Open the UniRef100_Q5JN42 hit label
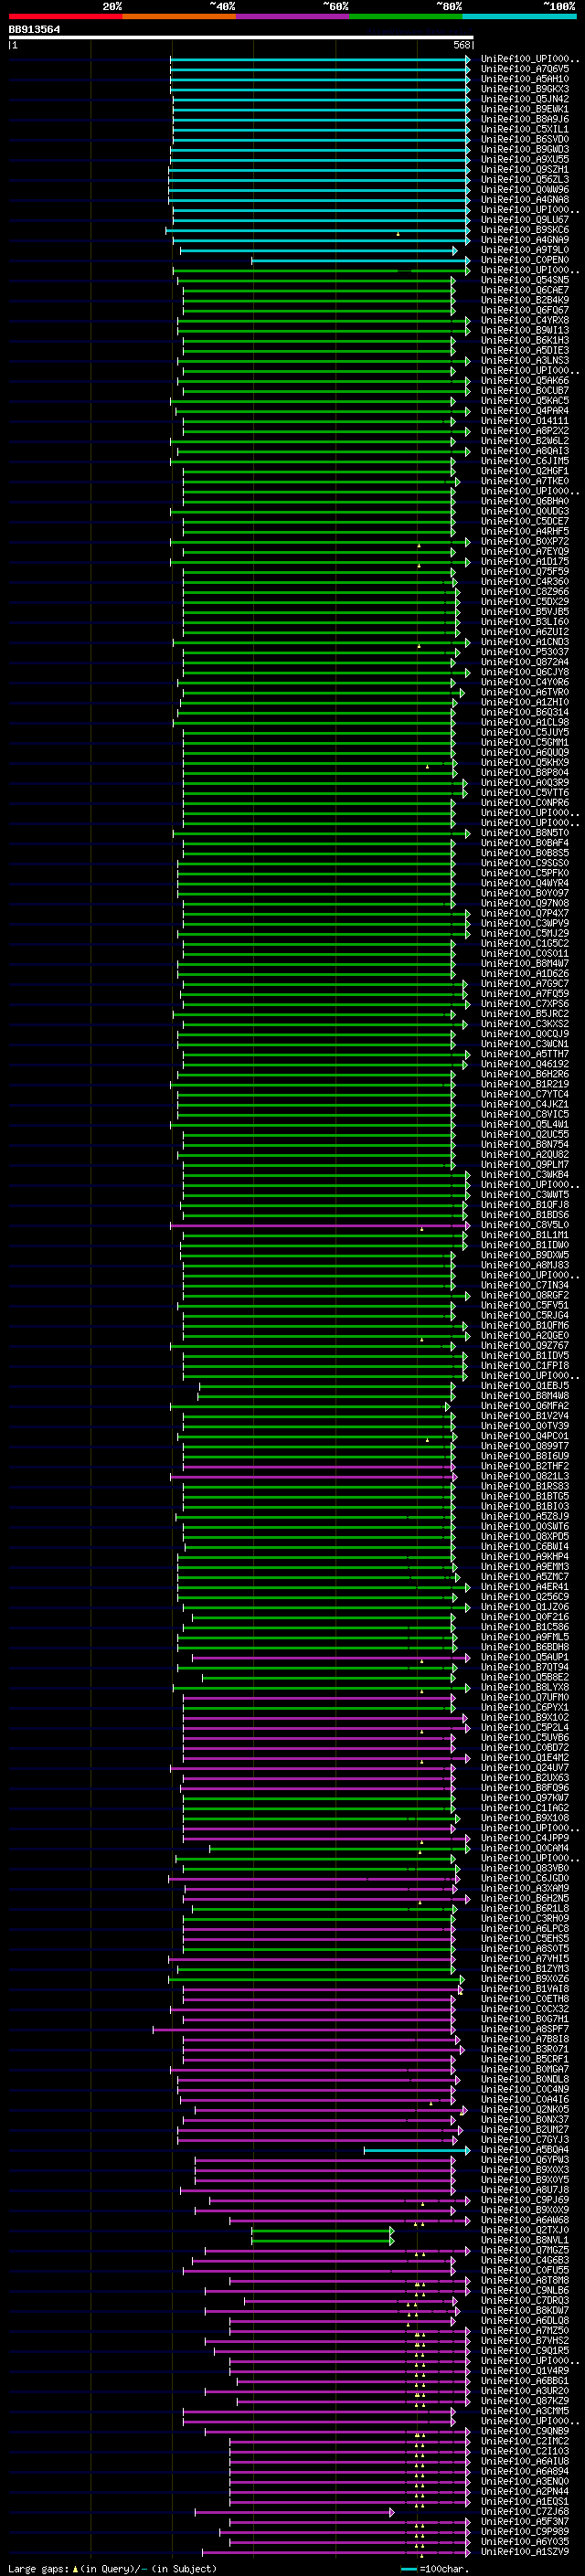 525,99
